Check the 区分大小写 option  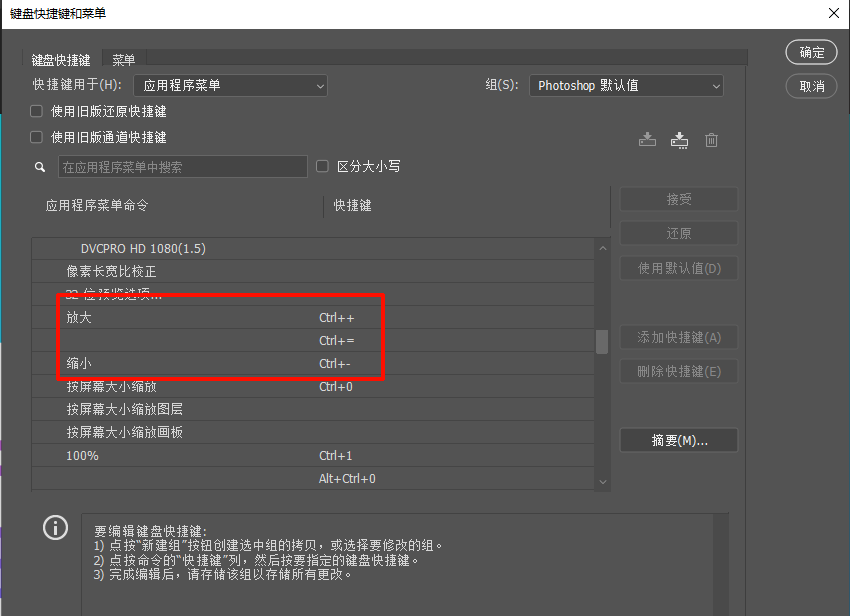pyautogui.click(x=322, y=166)
